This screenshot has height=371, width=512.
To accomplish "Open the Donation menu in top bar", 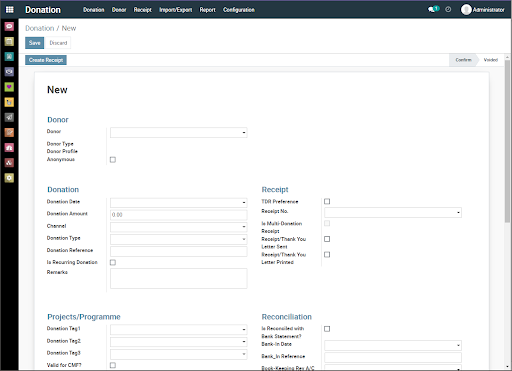I will pyautogui.click(x=94, y=10).
